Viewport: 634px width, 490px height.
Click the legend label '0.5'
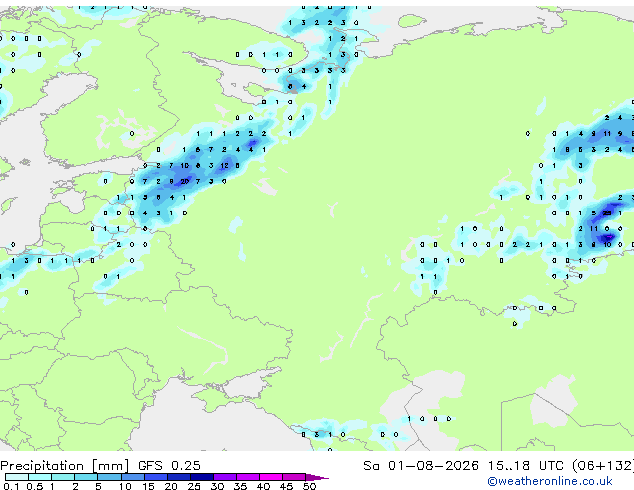point(34,486)
